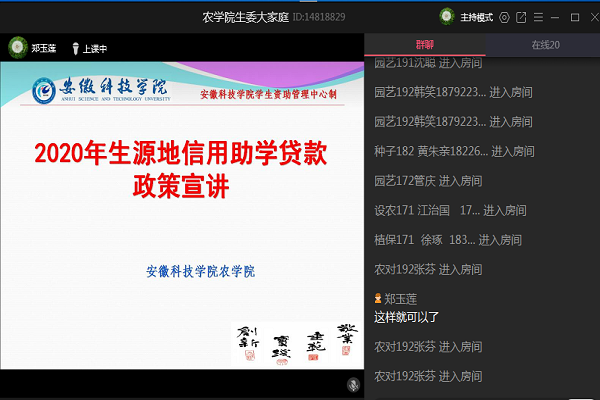This screenshot has height=400, width=600.
Task: Toggle the muted microphone at video bottom-right
Action: tap(353, 385)
